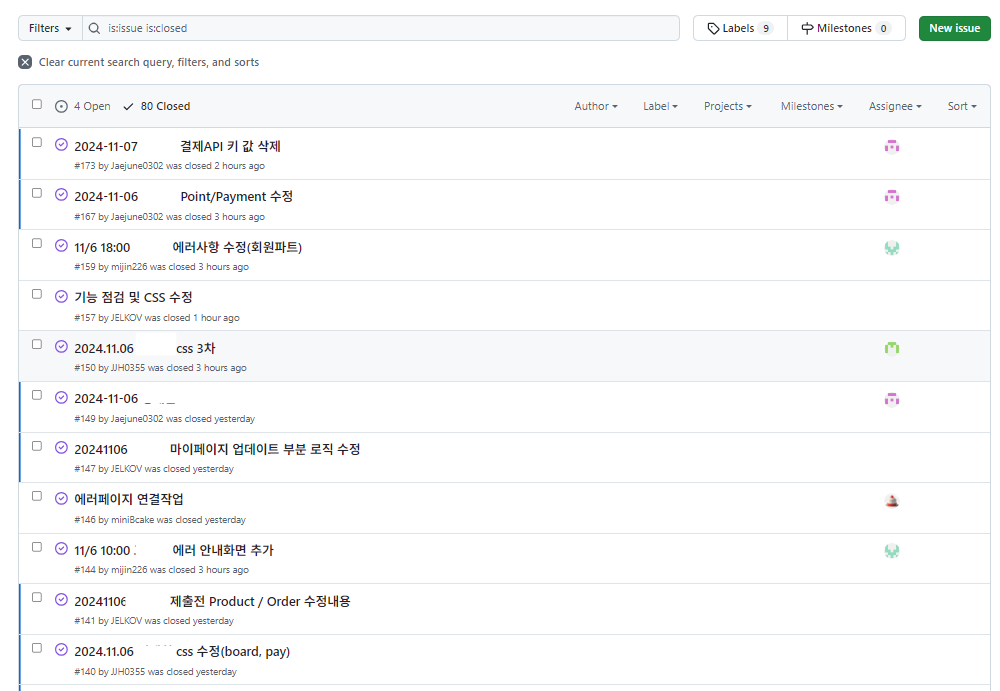The width and height of the screenshot is (1000, 691).
Task: Click closed-issue icon of issue #173
Action: 61,144
